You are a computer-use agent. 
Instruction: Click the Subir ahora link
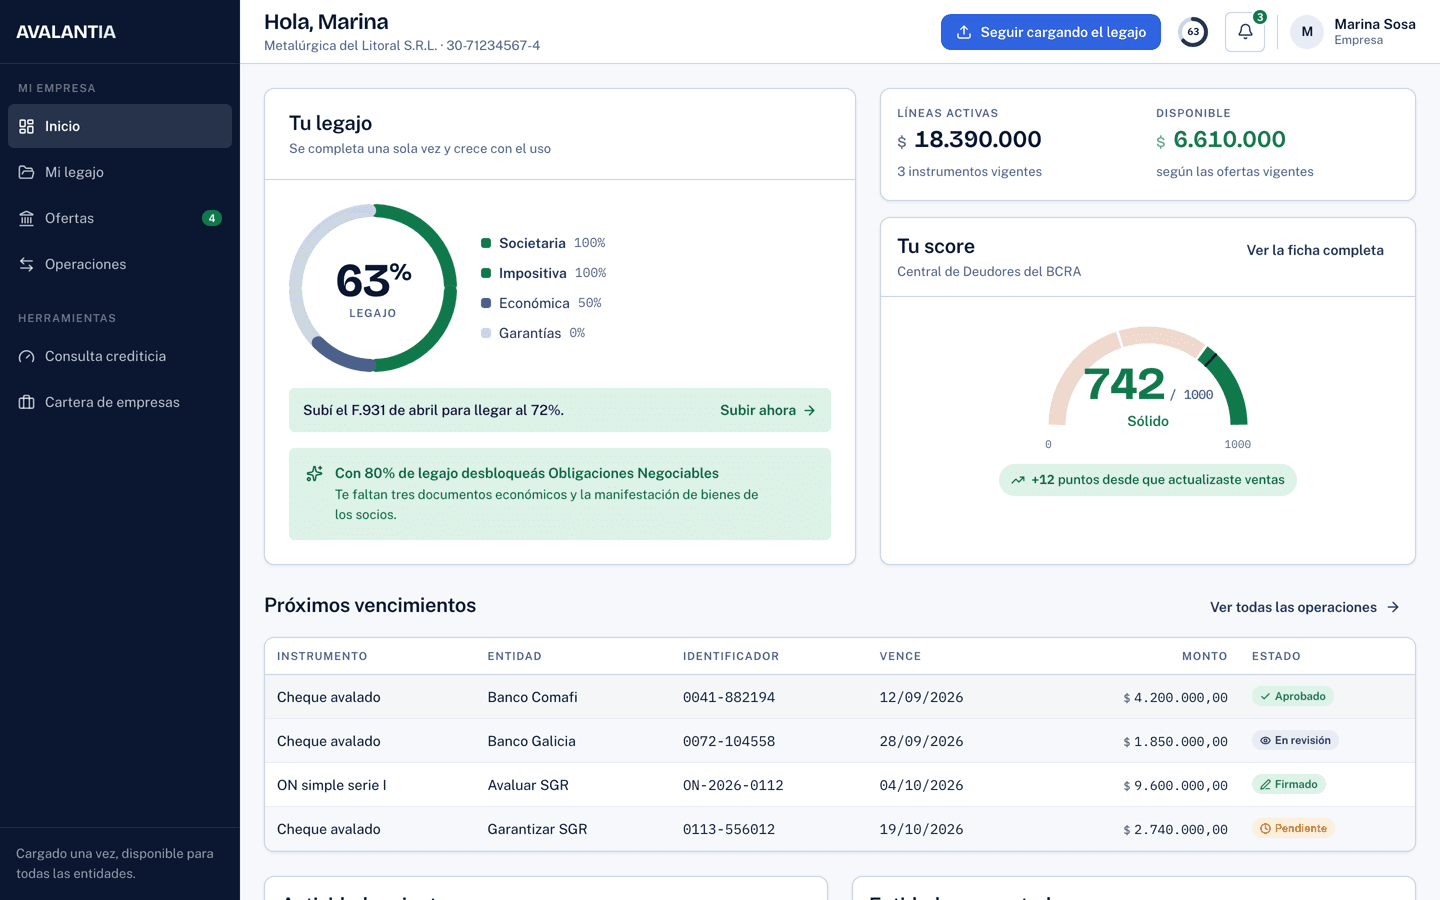768,410
